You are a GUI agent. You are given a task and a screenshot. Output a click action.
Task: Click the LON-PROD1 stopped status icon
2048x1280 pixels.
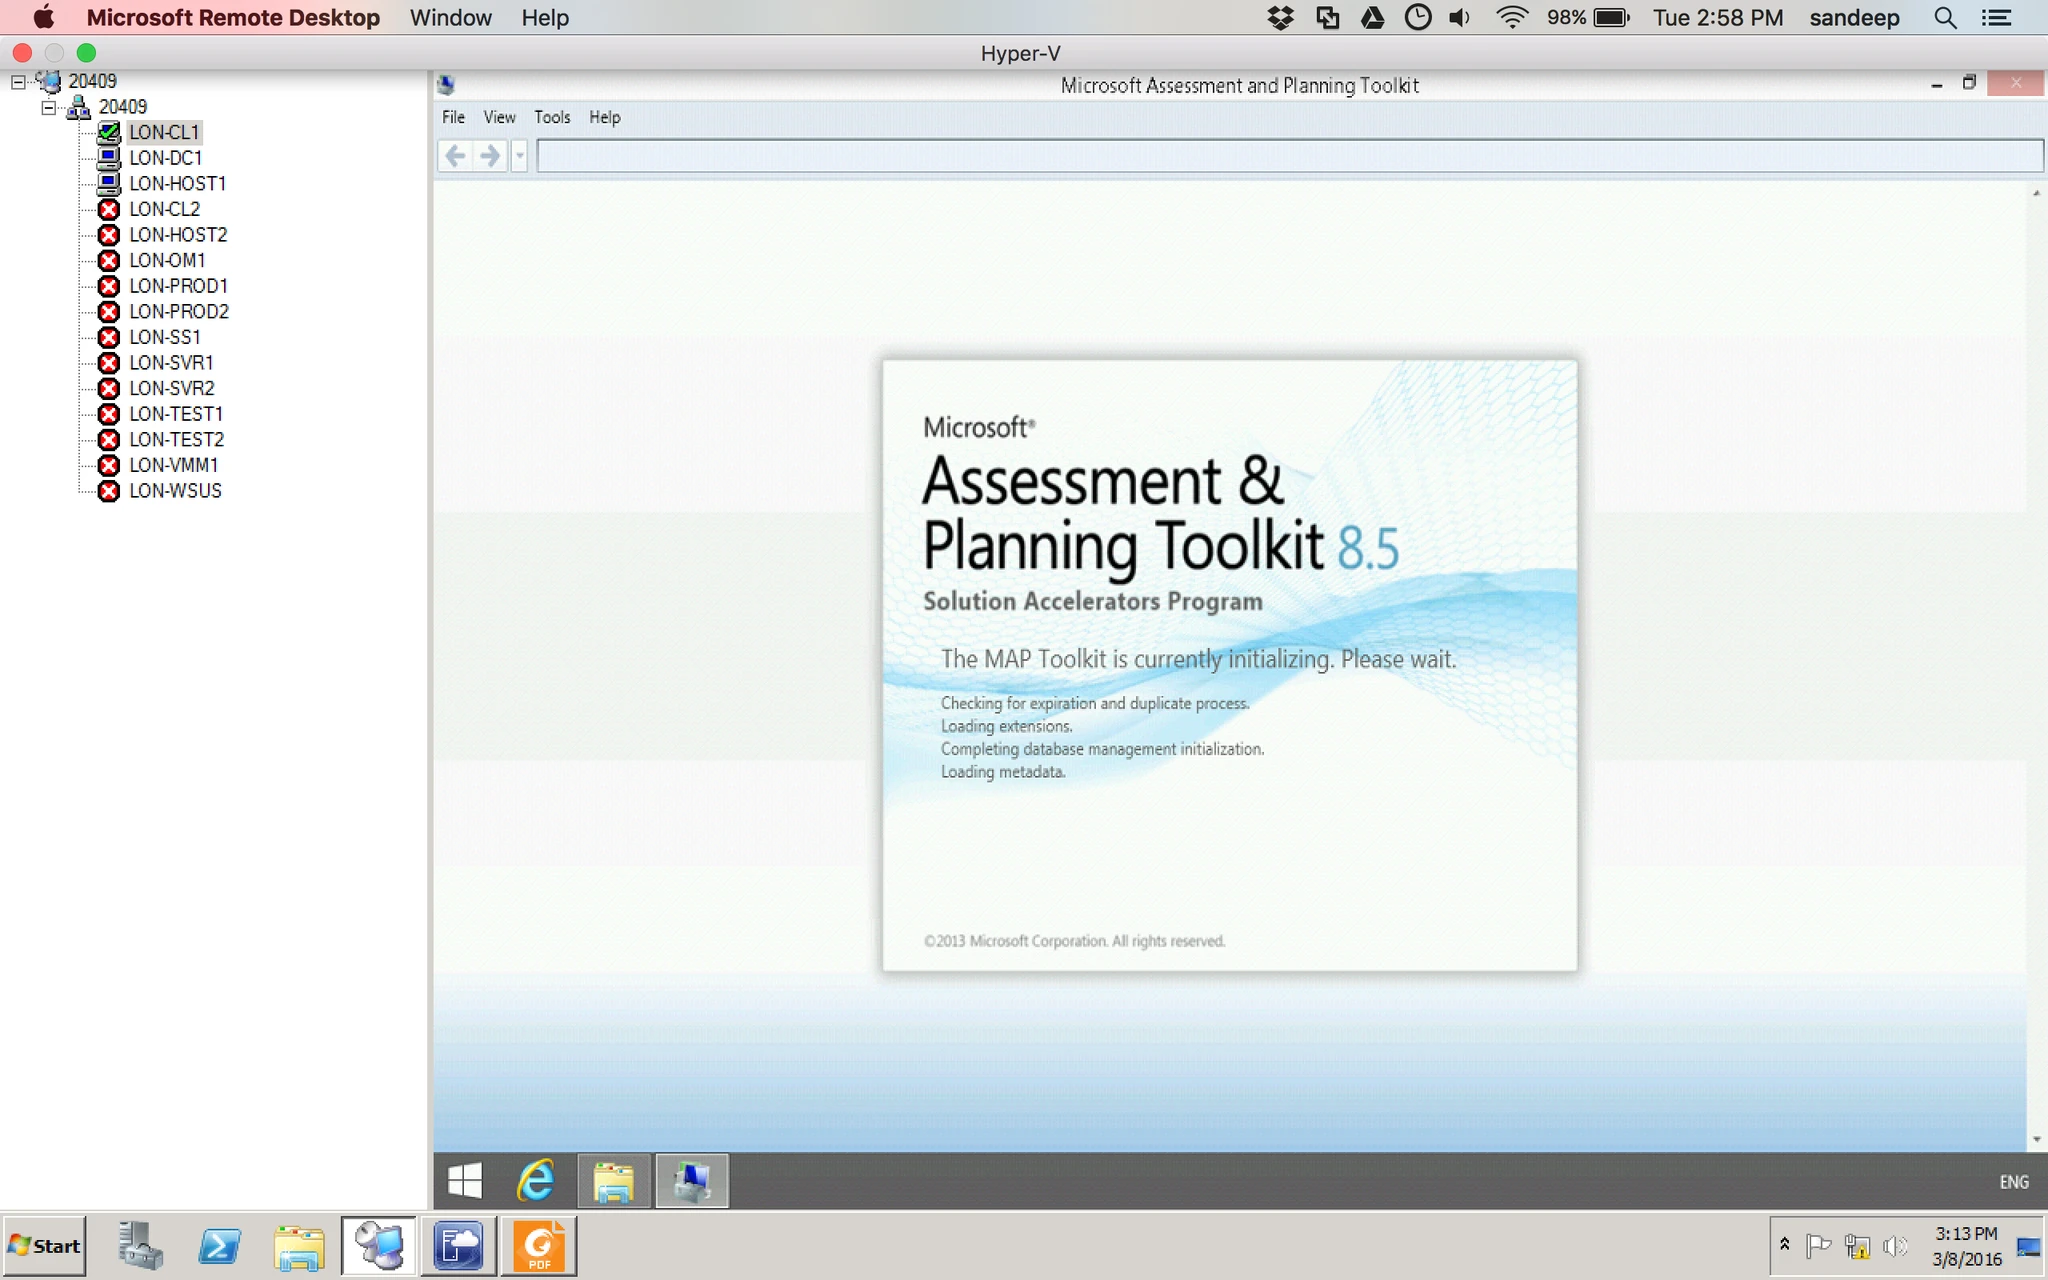(x=109, y=286)
